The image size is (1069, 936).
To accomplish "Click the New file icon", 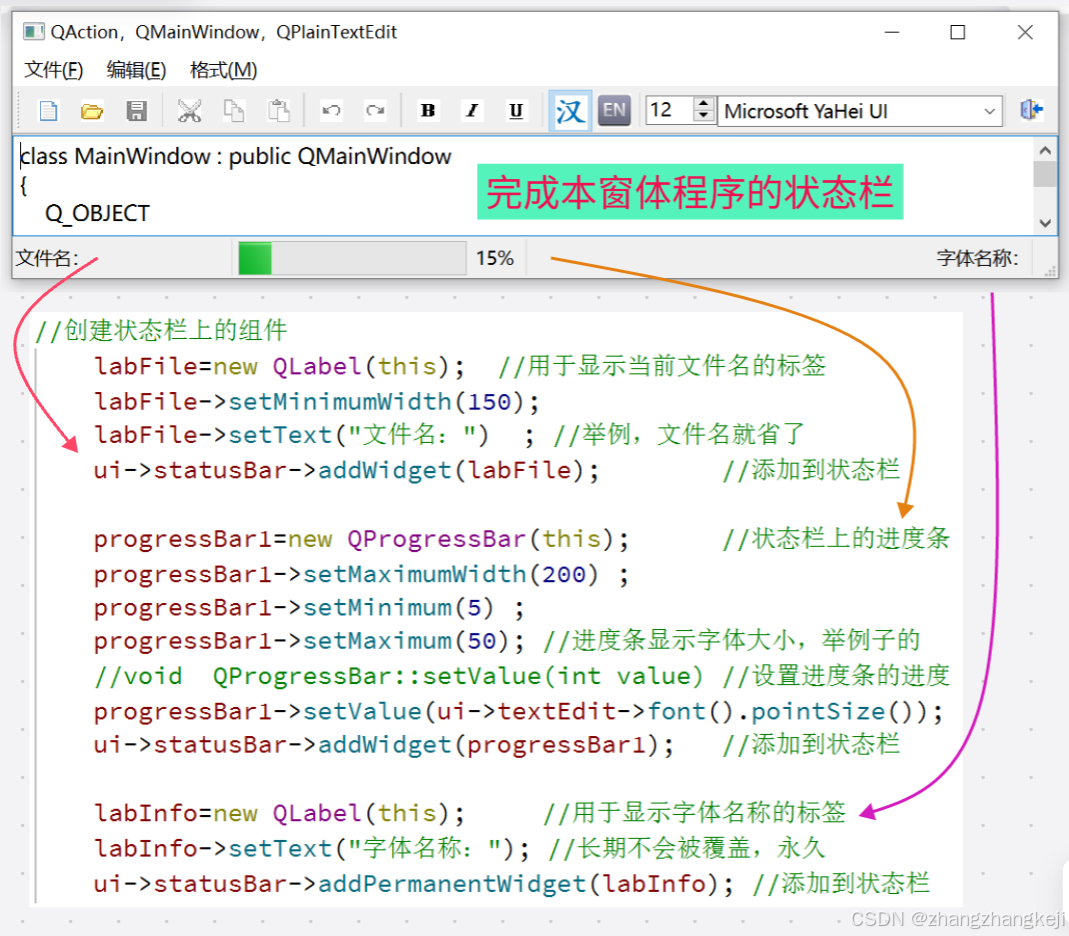I will click(x=48, y=110).
